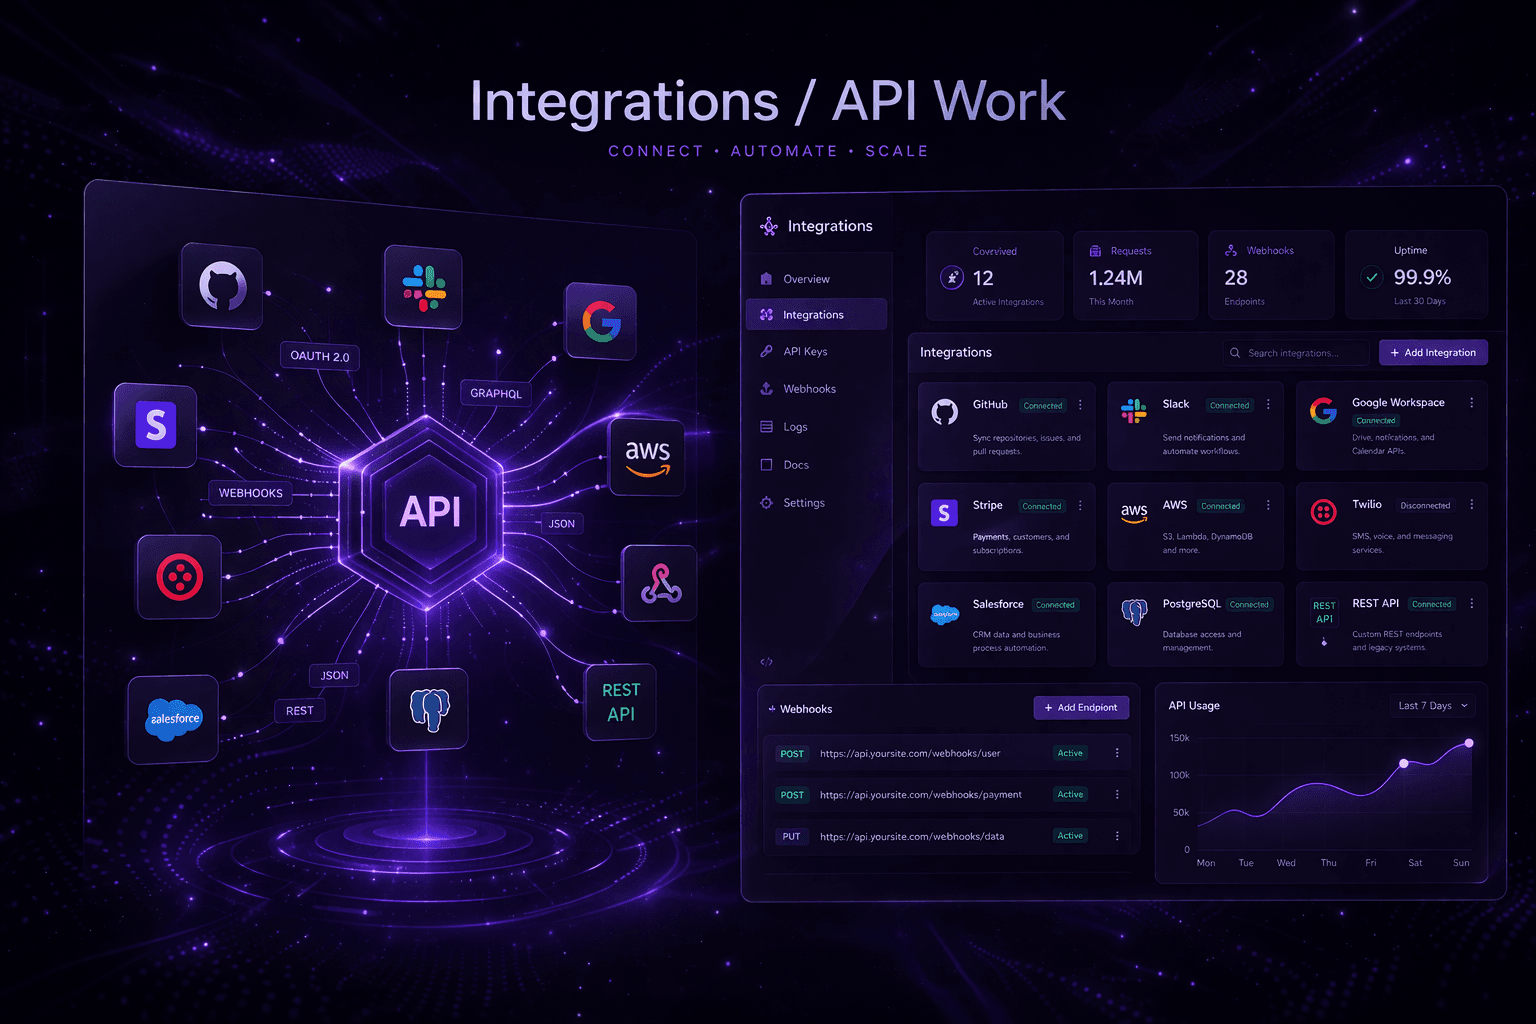Open the Twilio card options menu
This screenshot has height=1024, width=1536.
click(x=1471, y=505)
